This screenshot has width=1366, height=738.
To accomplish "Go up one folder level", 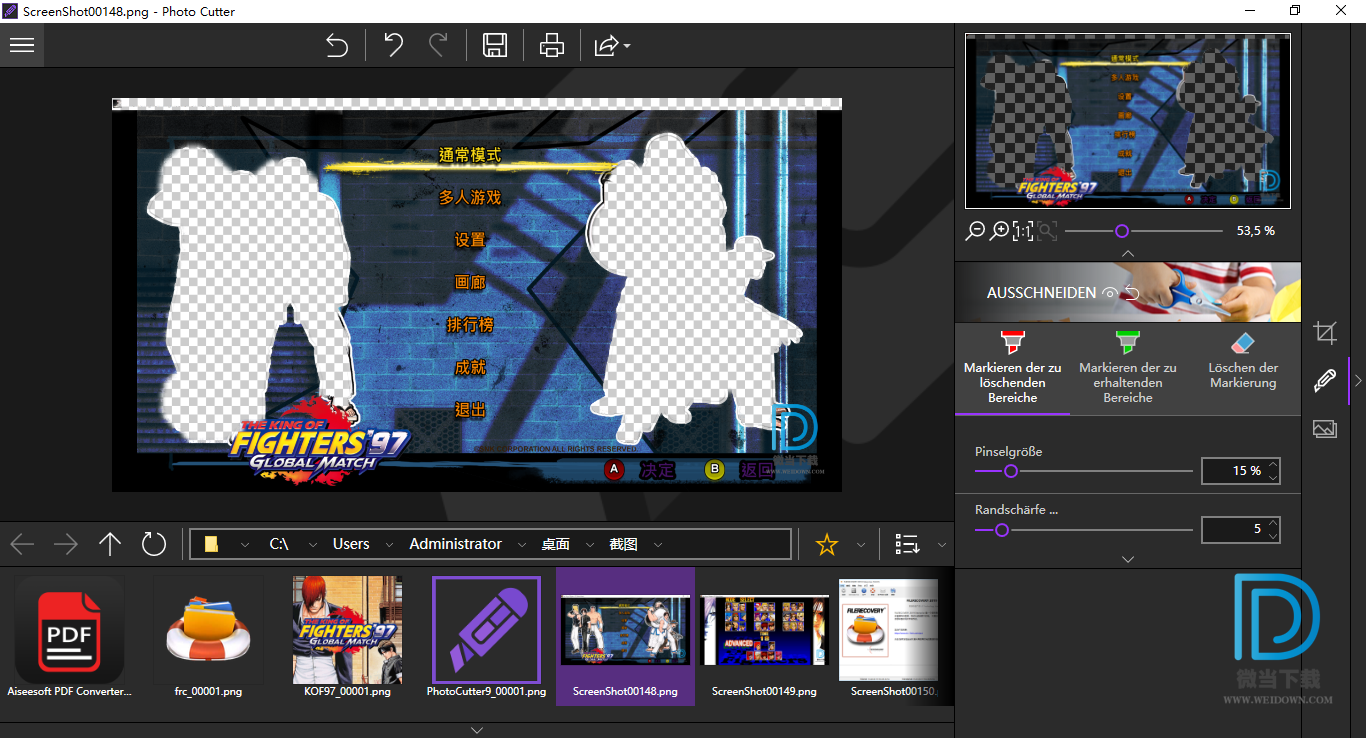I will point(110,544).
